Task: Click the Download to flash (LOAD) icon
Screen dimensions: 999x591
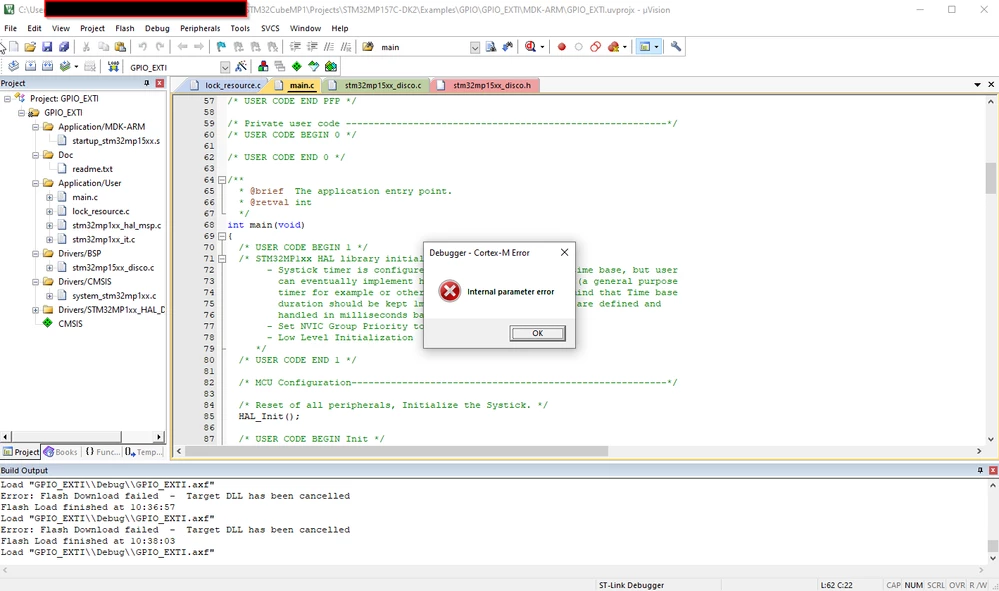Action: tap(113, 66)
